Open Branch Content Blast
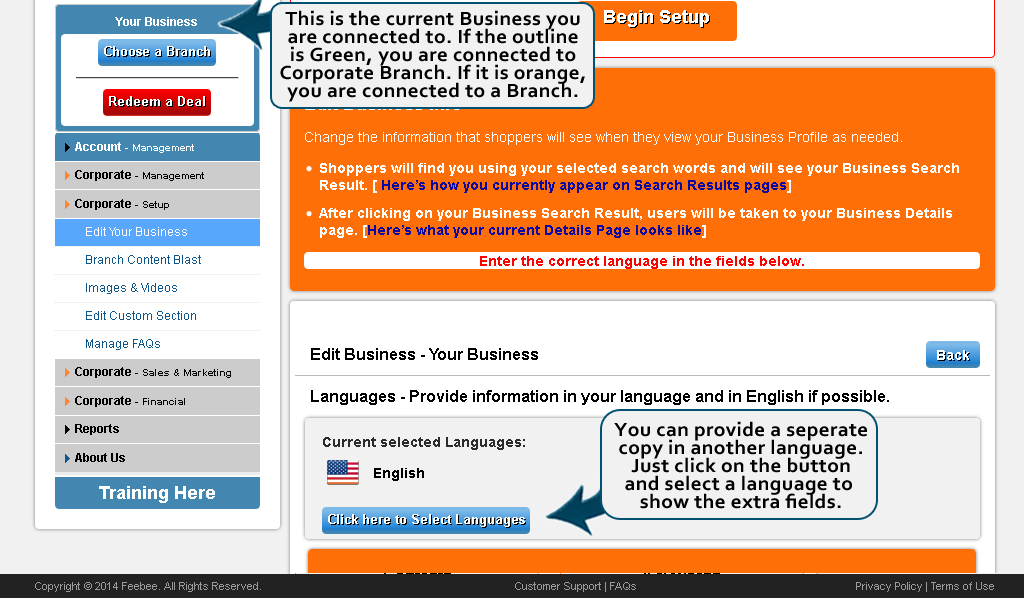1024x598 pixels. click(143, 259)
